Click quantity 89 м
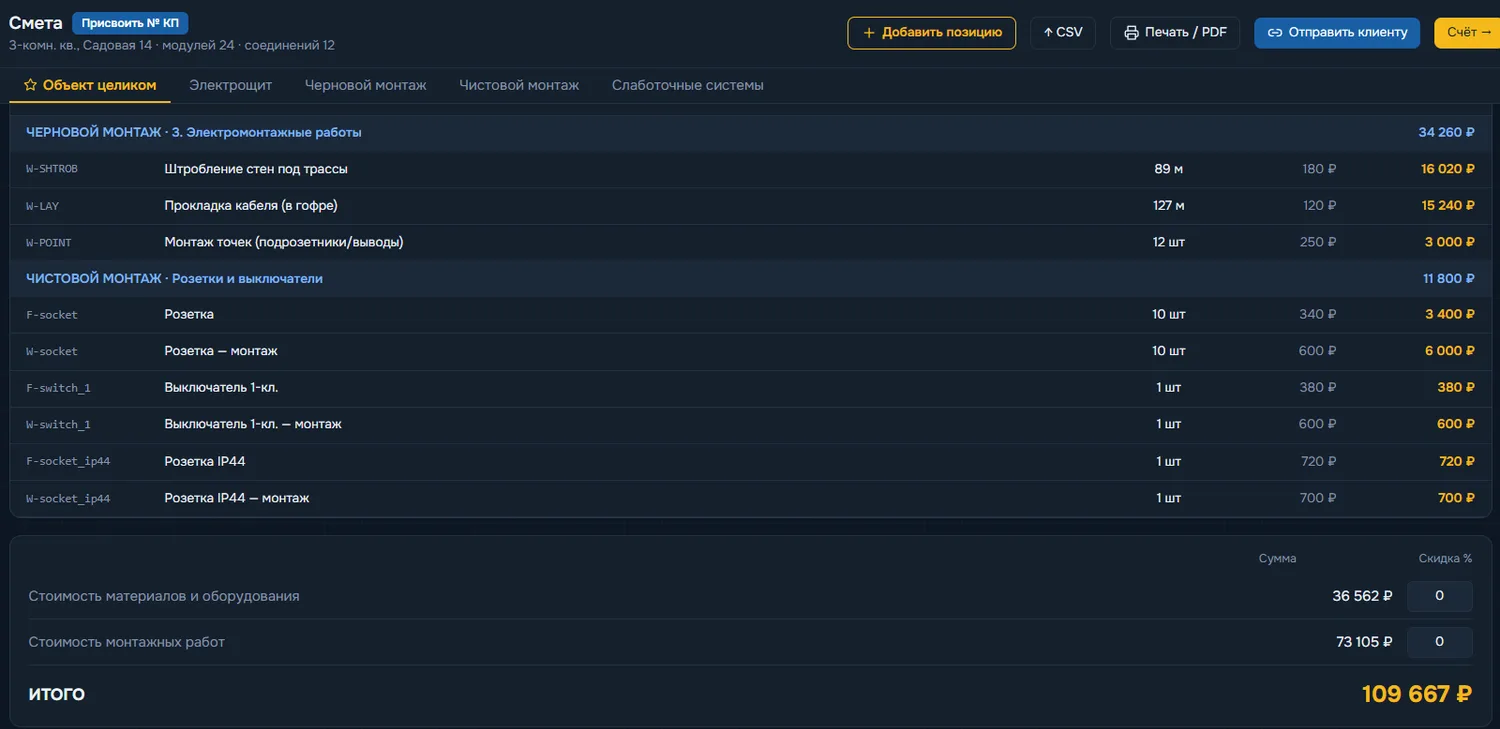 pyautogui.click(x=1169, y=169)
